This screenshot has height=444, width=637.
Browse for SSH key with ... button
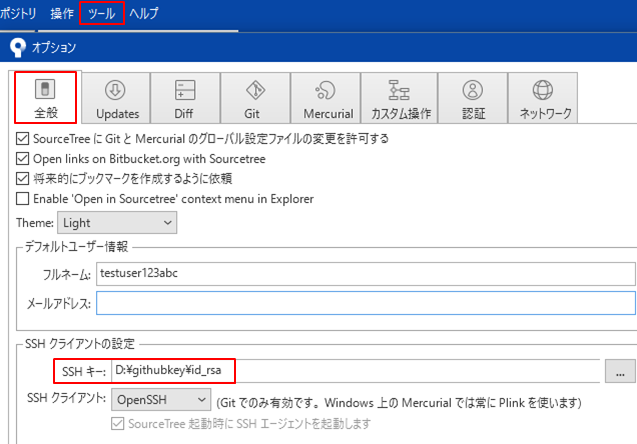[x=620, y=371]
